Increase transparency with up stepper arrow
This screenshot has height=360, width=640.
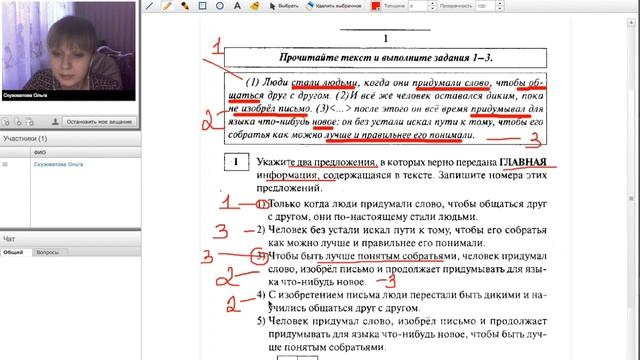[x=500, y=4]
